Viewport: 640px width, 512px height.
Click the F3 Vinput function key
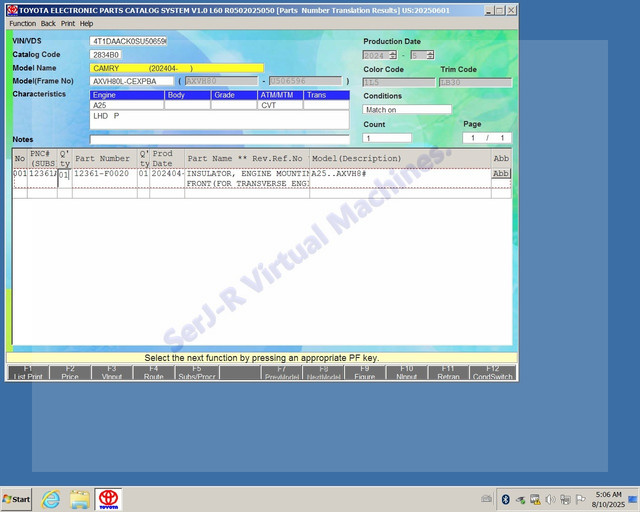pyautogui.click(x=112, y=372)
